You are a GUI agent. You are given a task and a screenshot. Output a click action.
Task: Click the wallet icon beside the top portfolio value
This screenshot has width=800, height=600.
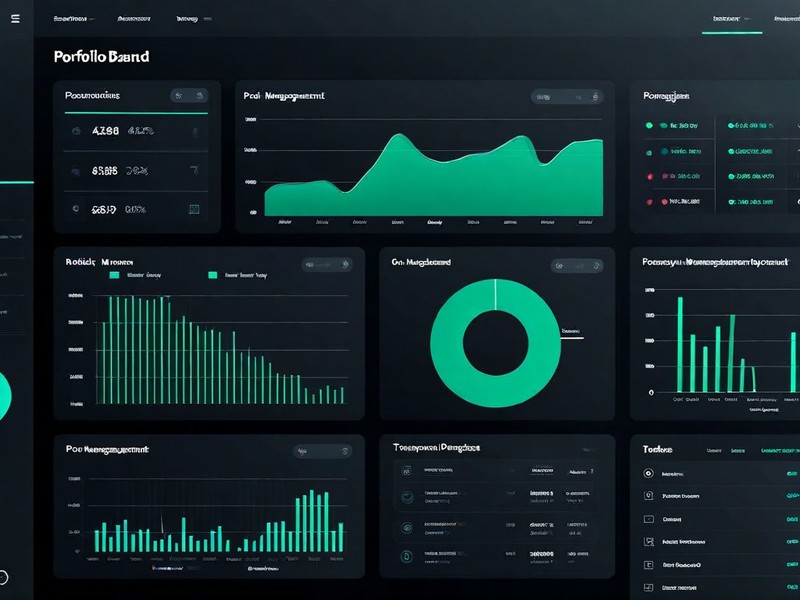point(75,131)
